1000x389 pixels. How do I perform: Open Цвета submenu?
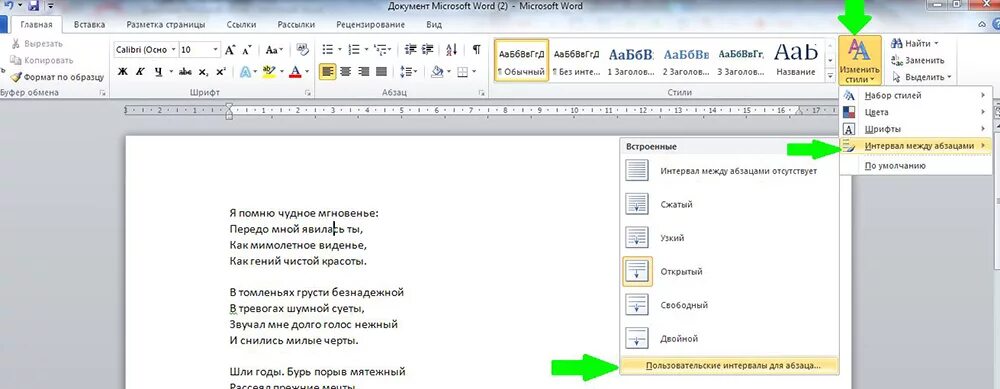coord(916,112)
